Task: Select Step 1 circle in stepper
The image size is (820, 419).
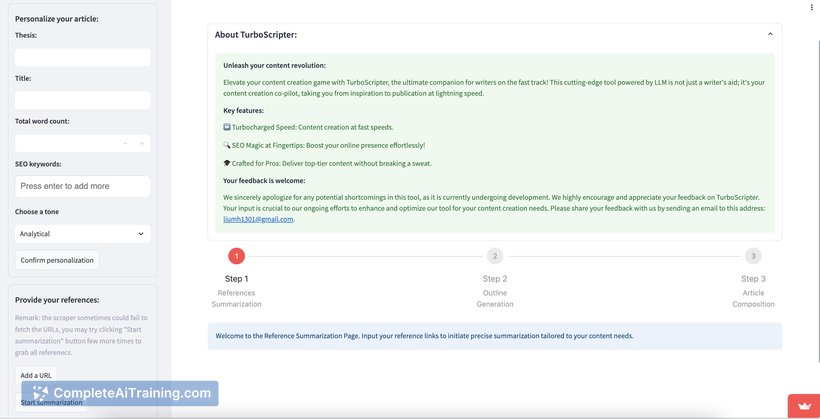Action: pos(236,256)
